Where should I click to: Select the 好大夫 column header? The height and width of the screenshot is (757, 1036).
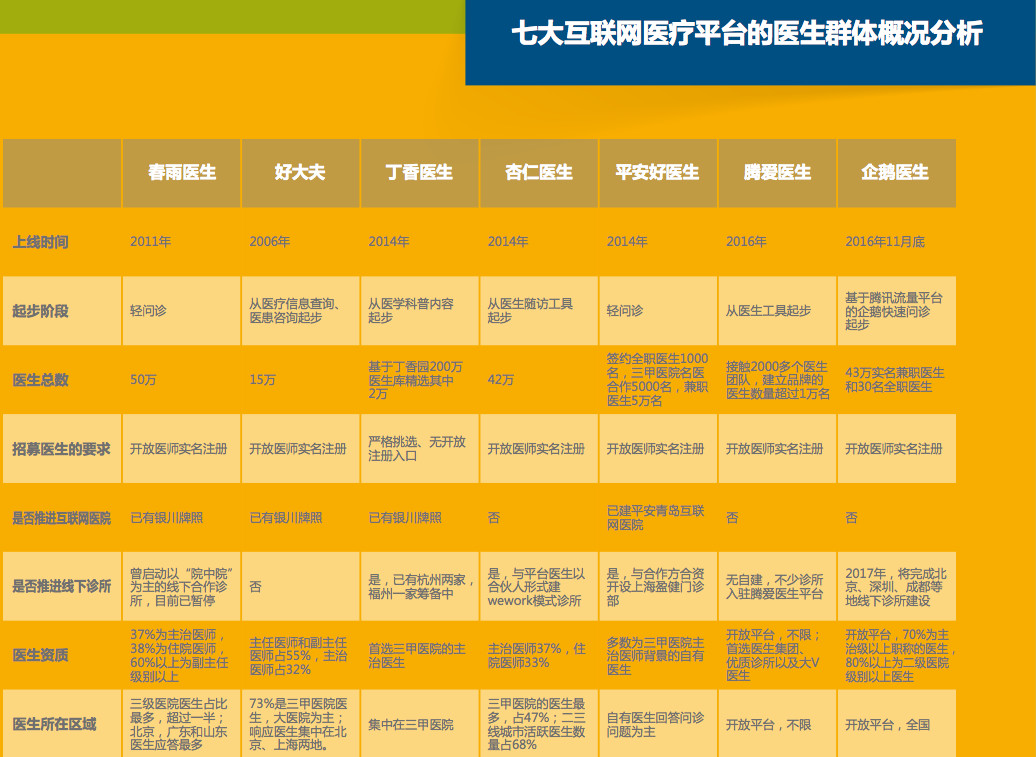click(x=301, y=173)
